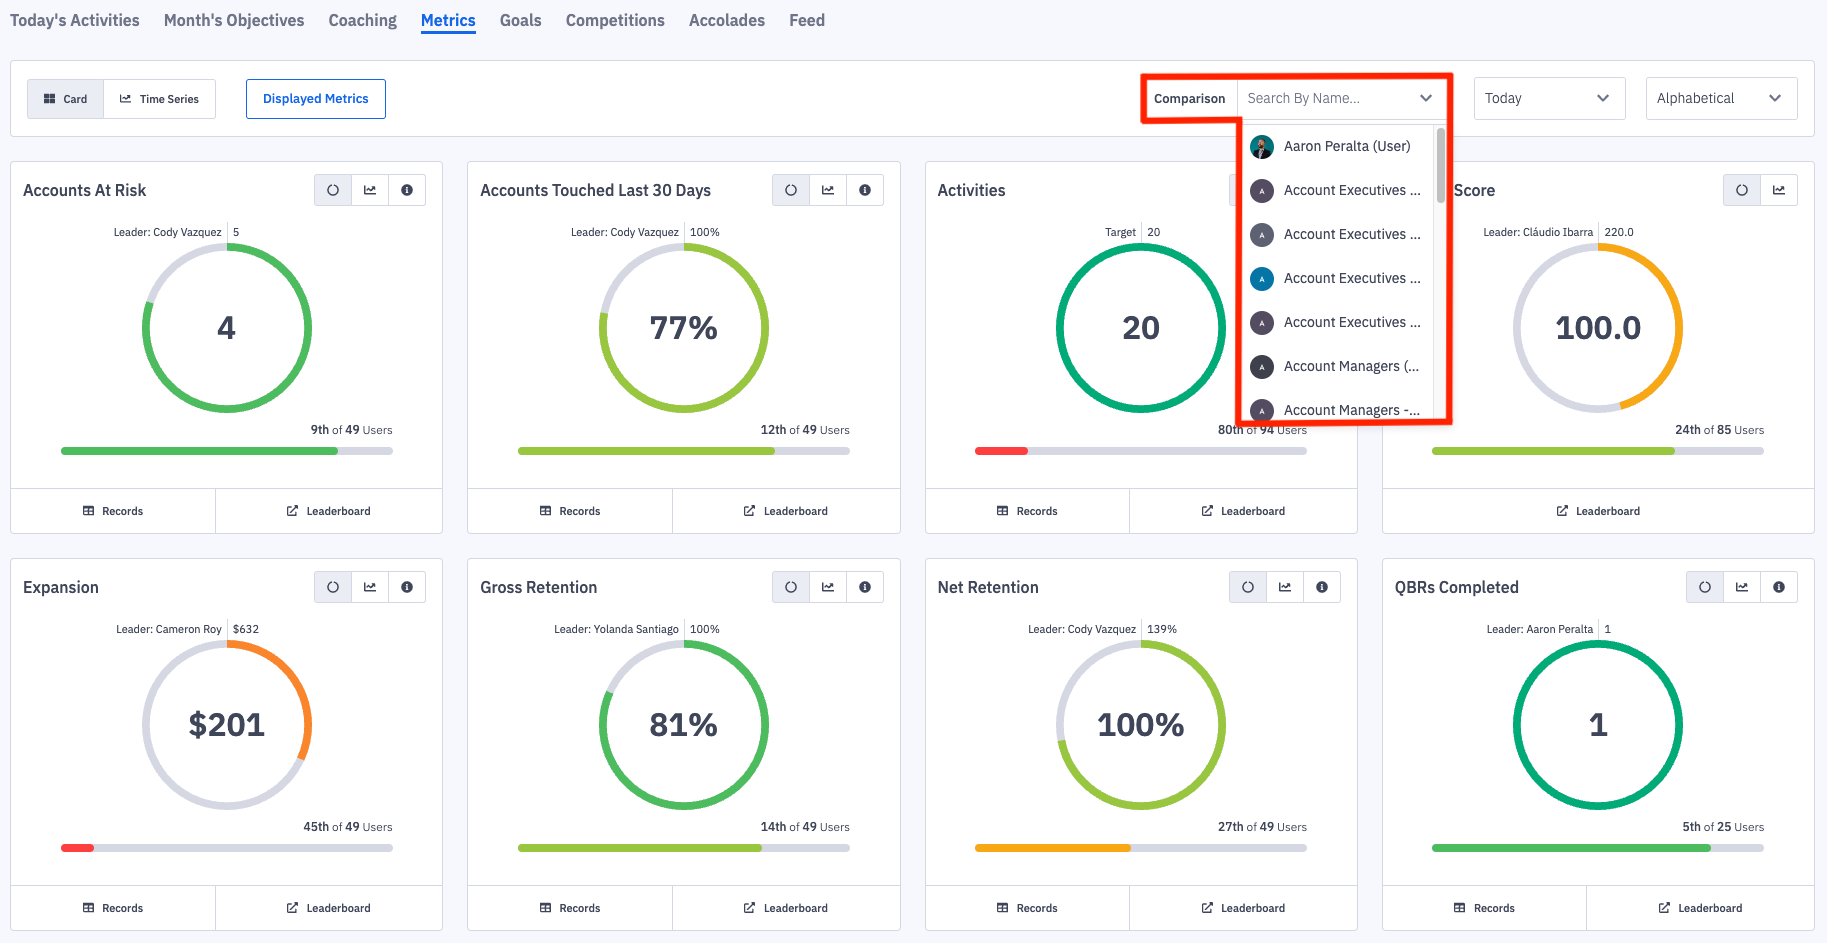
Task: Collapse the Comparison dropdown using its chevron
Action: tap(1426, 98)
